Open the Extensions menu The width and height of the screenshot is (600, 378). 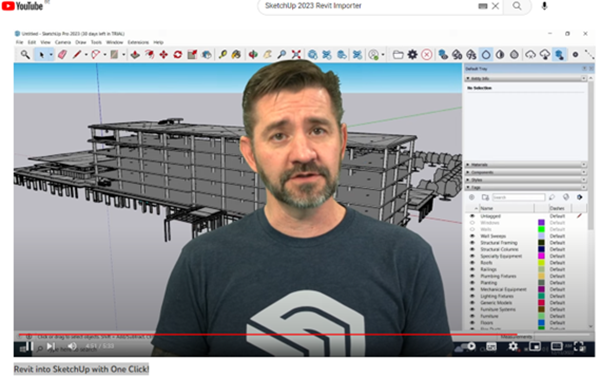(x=138, y=42)
